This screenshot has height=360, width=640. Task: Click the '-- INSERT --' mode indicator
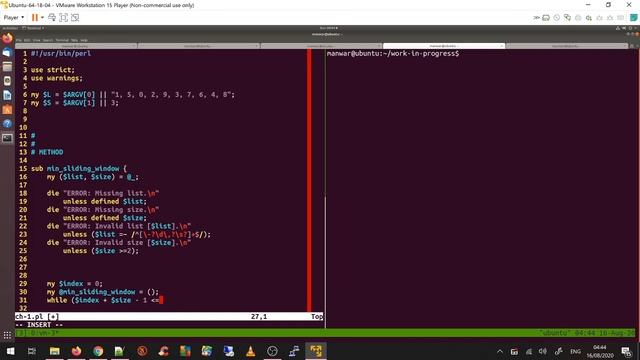39,325
